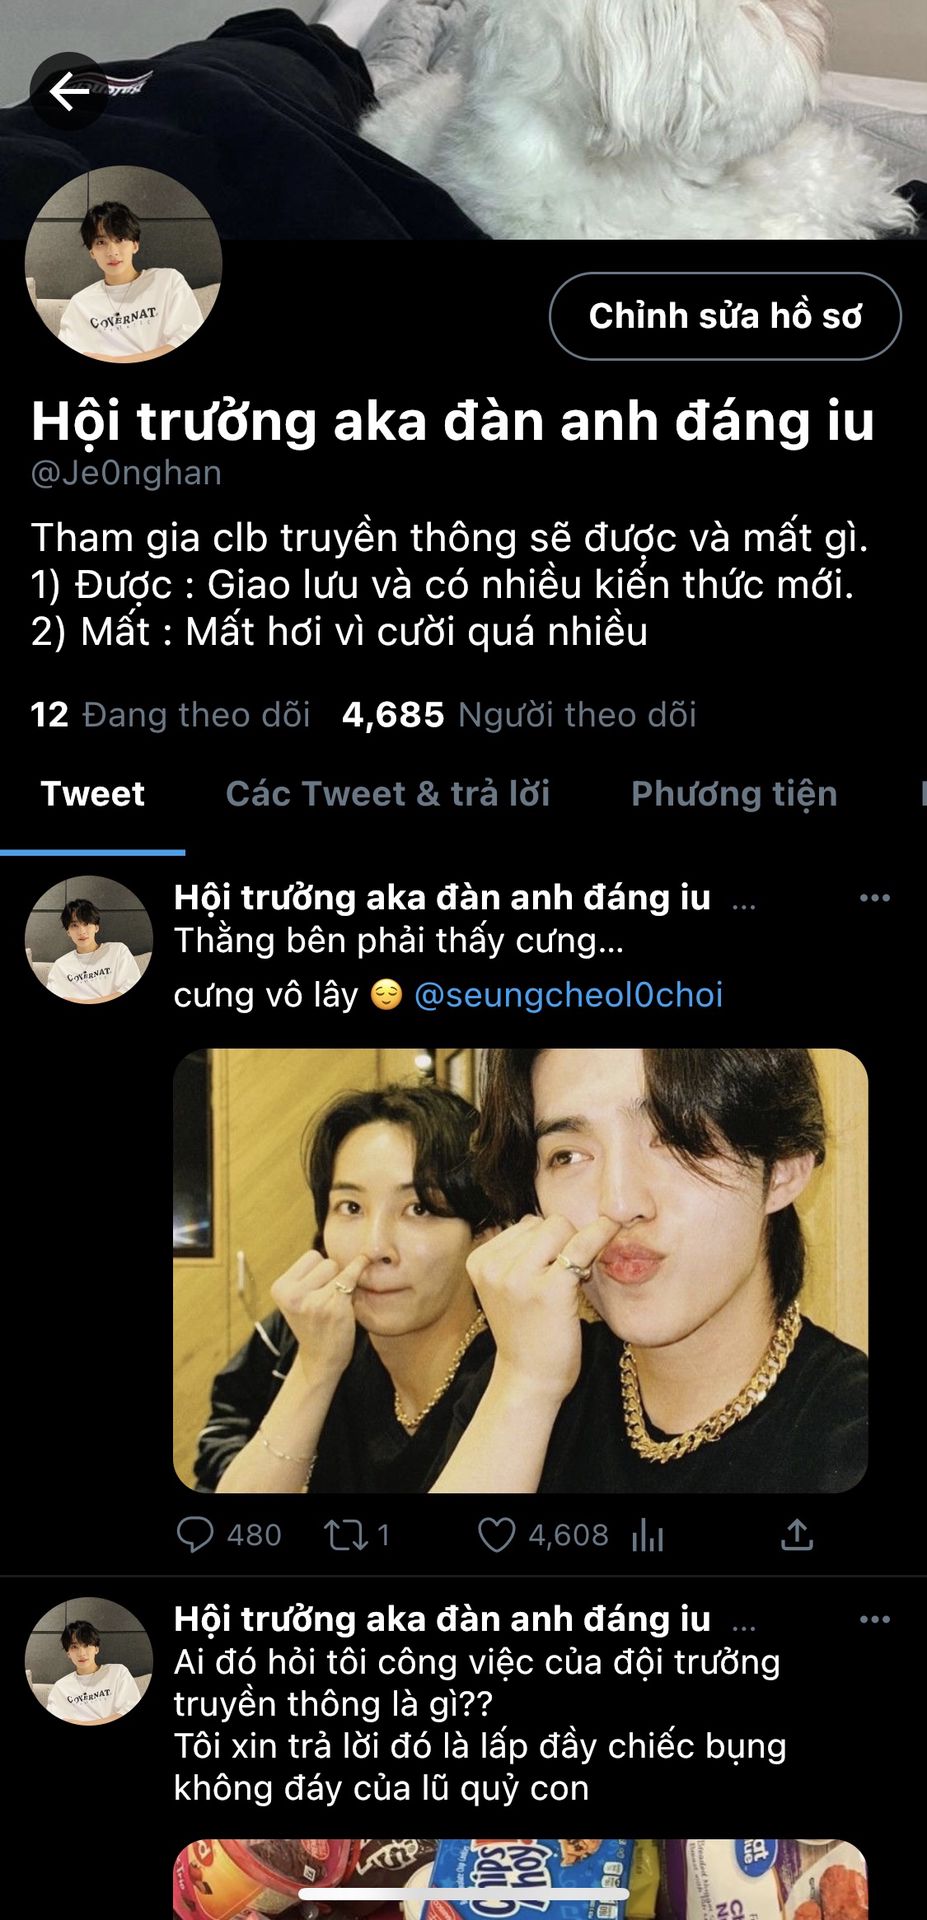Screen dimensions: 927x1920
Task: Open the @seungcheol0choi mention link
Action: point(568,995)
